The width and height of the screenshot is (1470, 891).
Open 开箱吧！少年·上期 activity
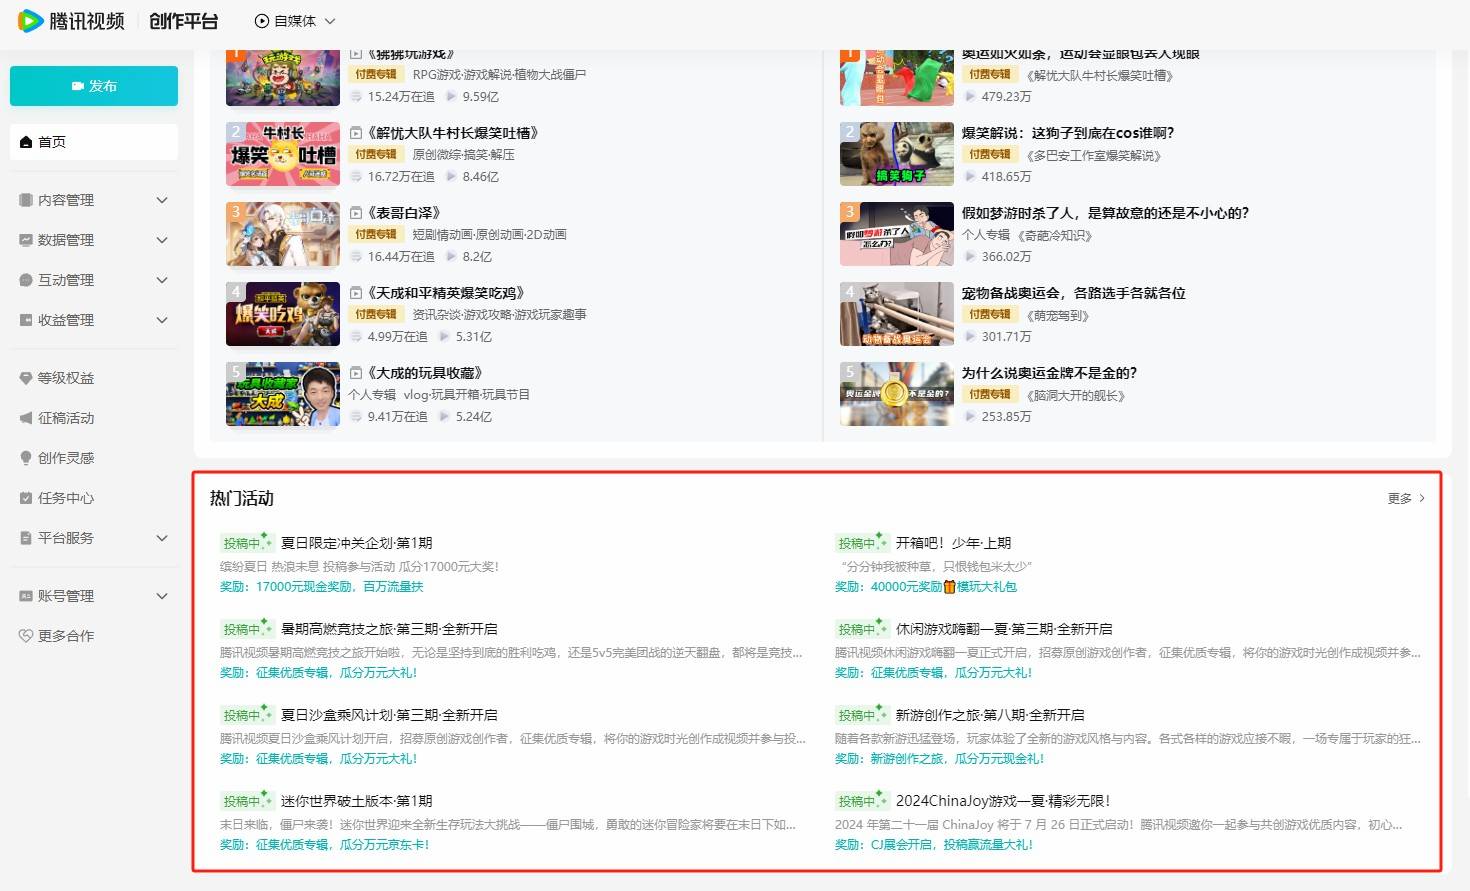pyautogui.click(x=953, y=543)
